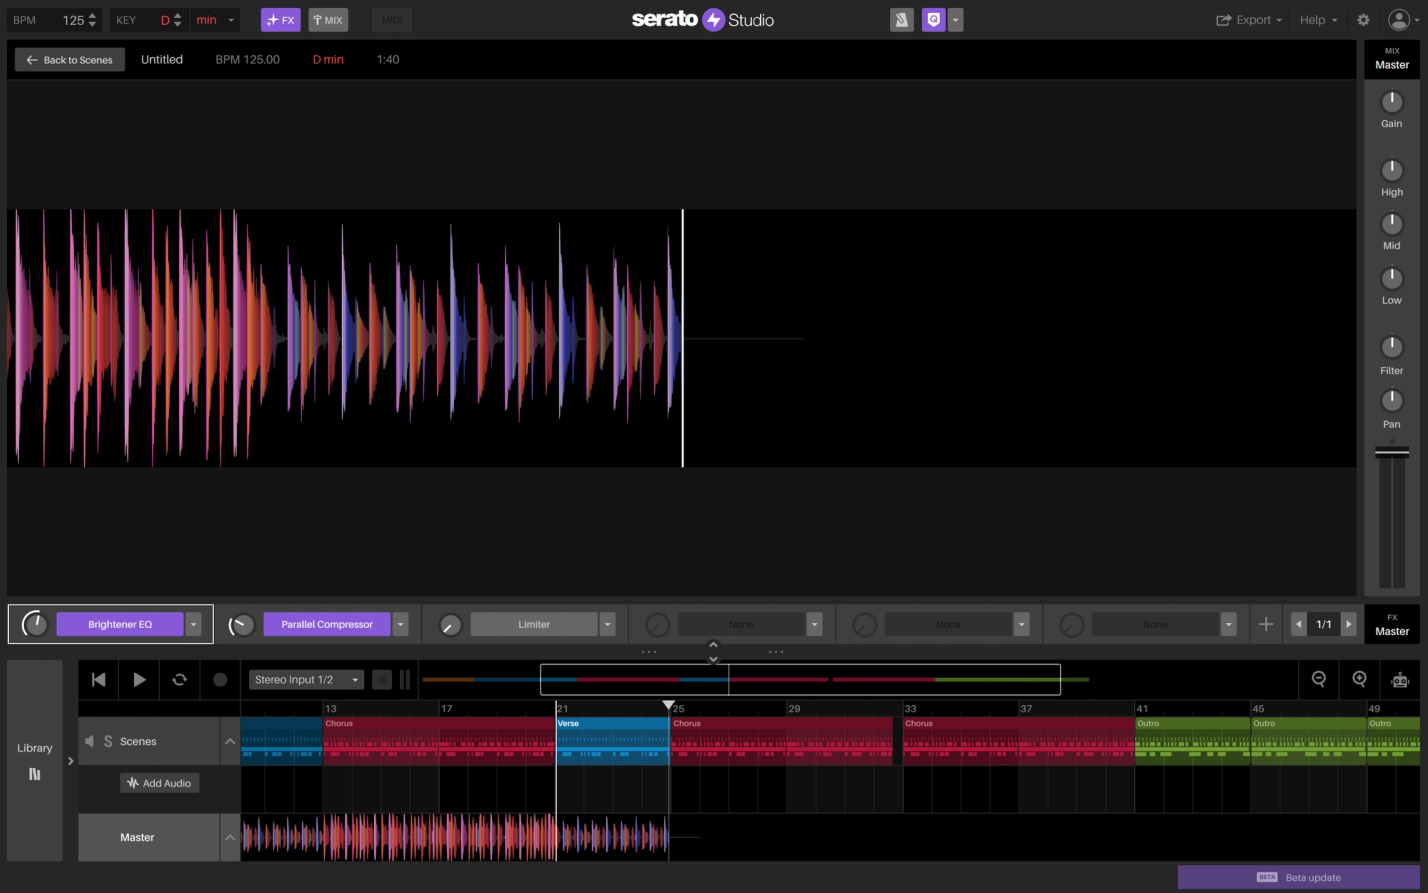Click the skip-to-start transport icon
This screenshot has width=1428, height=893.
(98, 679)
